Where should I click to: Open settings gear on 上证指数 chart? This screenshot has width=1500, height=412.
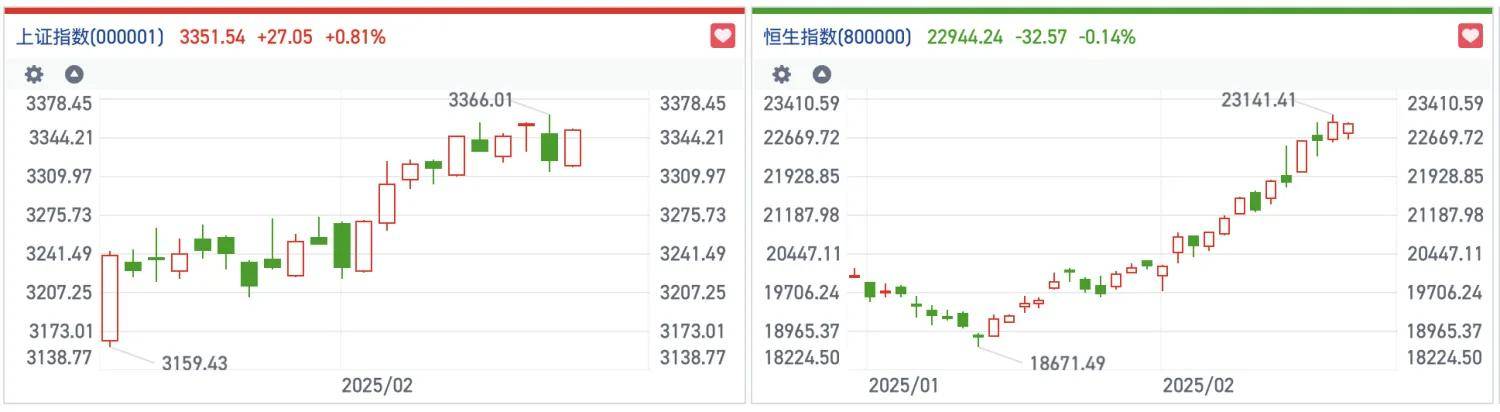(x=34, y=74)
